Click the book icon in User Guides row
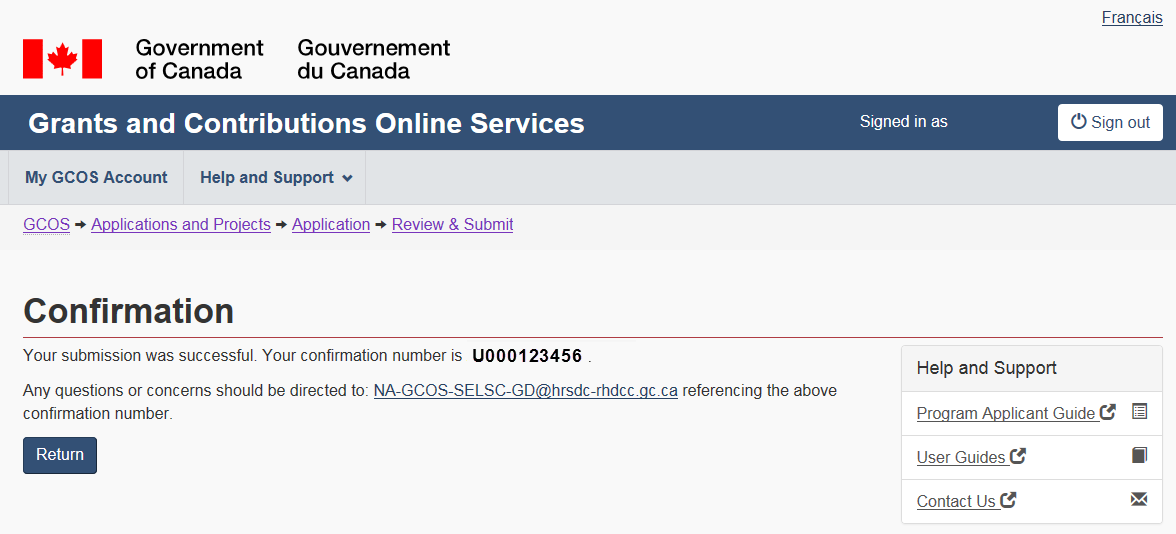Image resolution: width=1176 pixels, height=534 pixels. pyautogui.click(x=1139, y=455)
